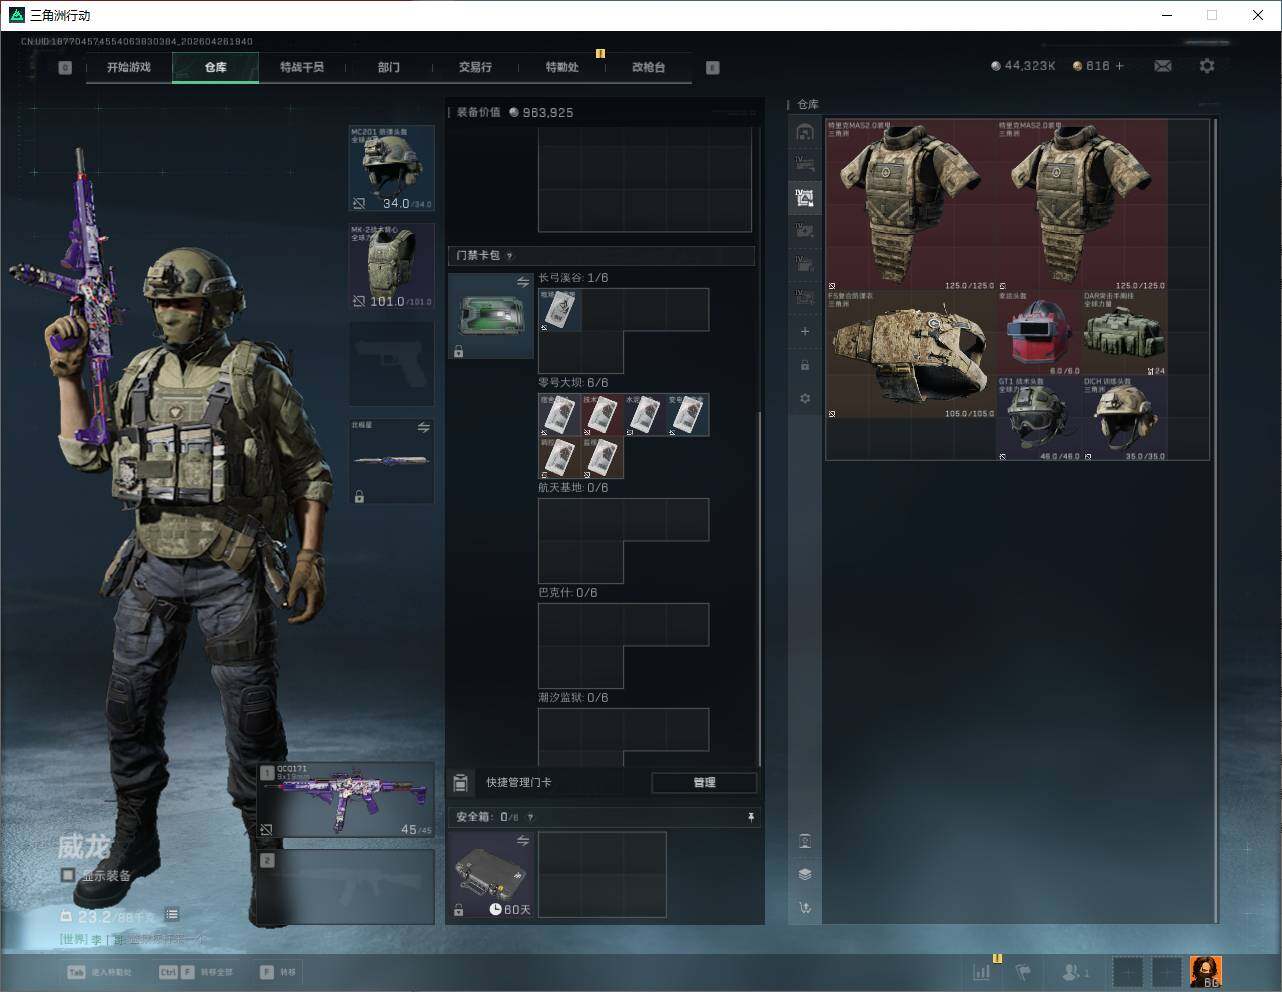Click the 巴克什: 0/6 label
The height and width of the screenshot is (992, 1282).
(568, 593)
